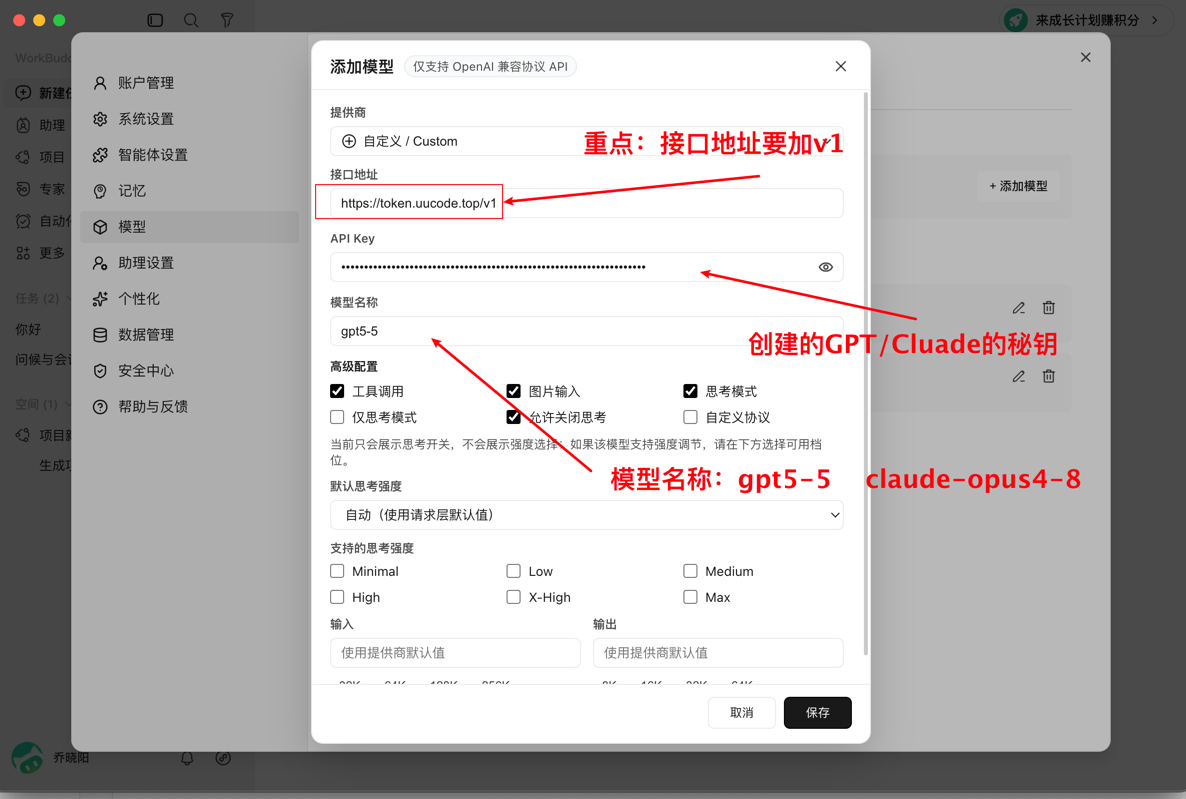Close the 添加模型 dialog
Screen dimensions: 1186x799
[840, 67]
